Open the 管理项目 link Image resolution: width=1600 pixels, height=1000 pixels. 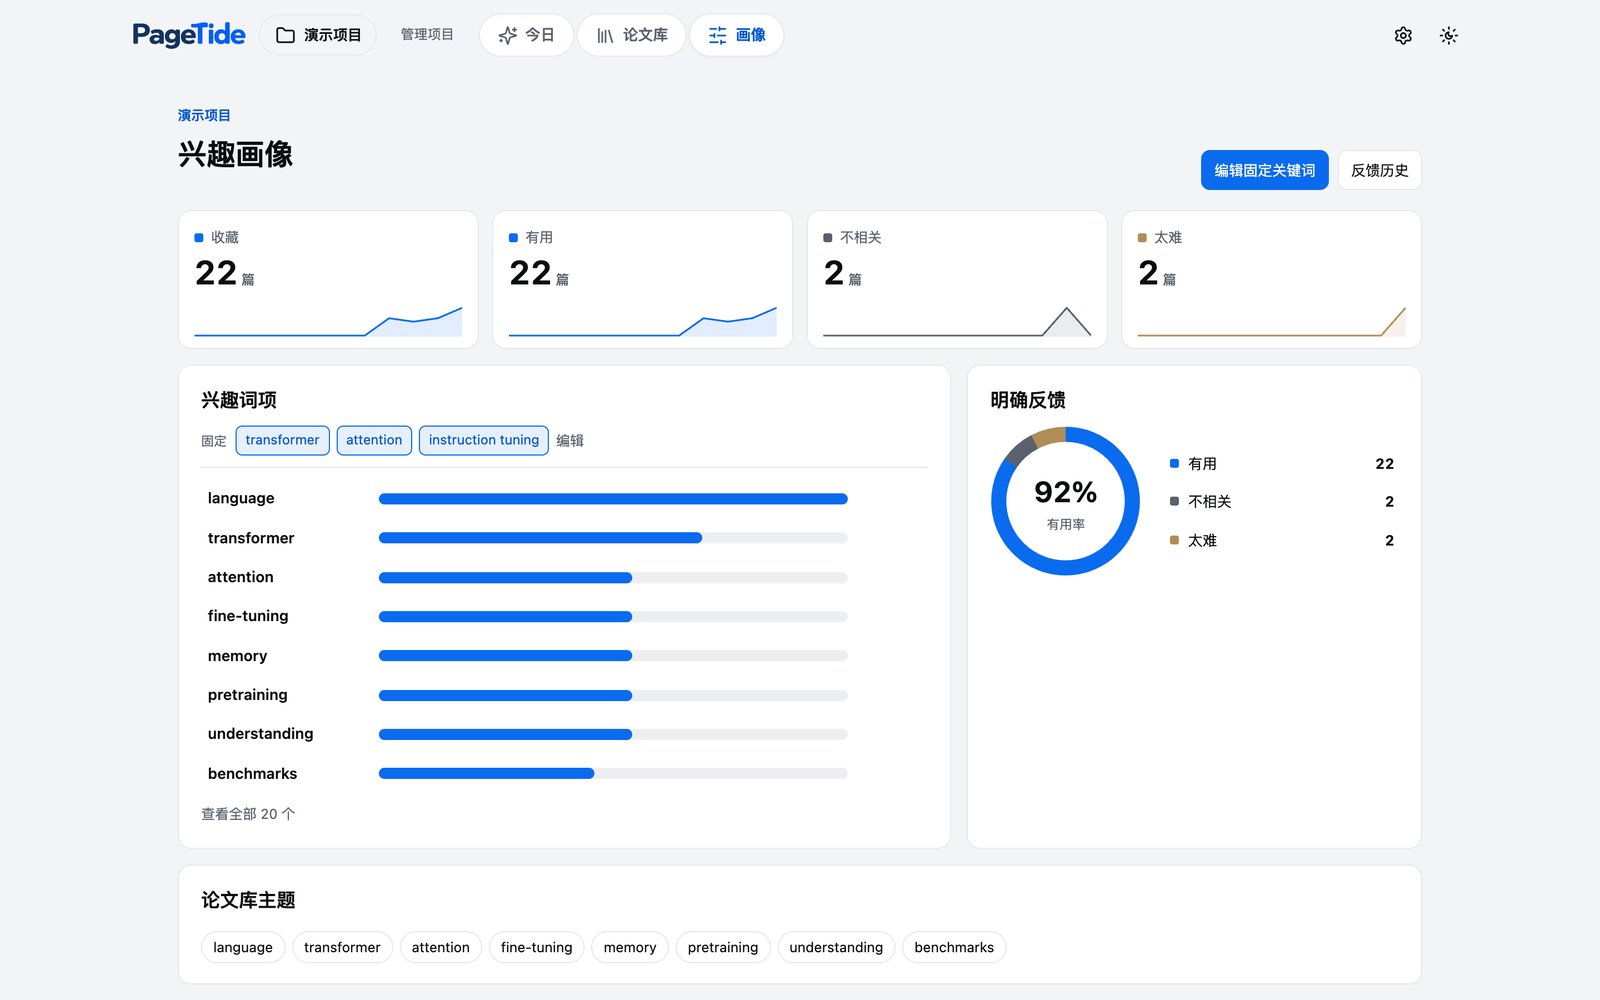tap(427, 35)
